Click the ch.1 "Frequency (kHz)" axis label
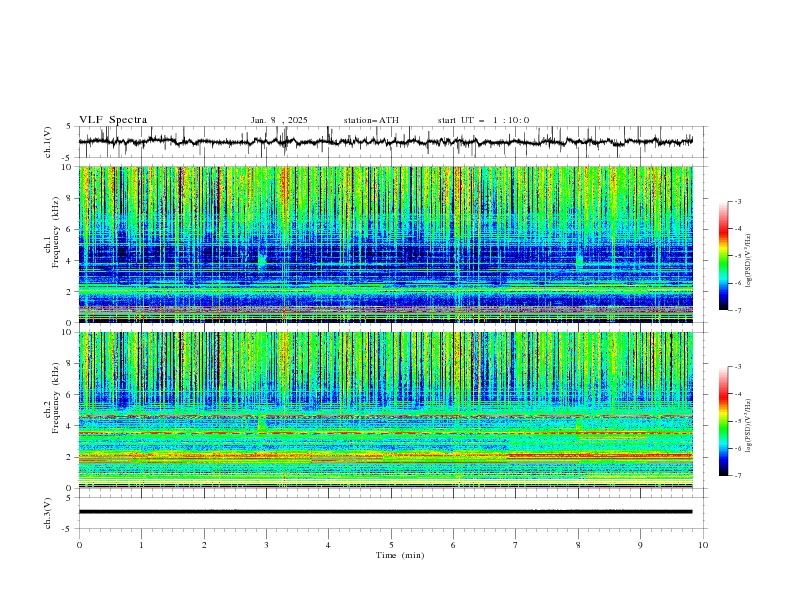 coord(56,232)
